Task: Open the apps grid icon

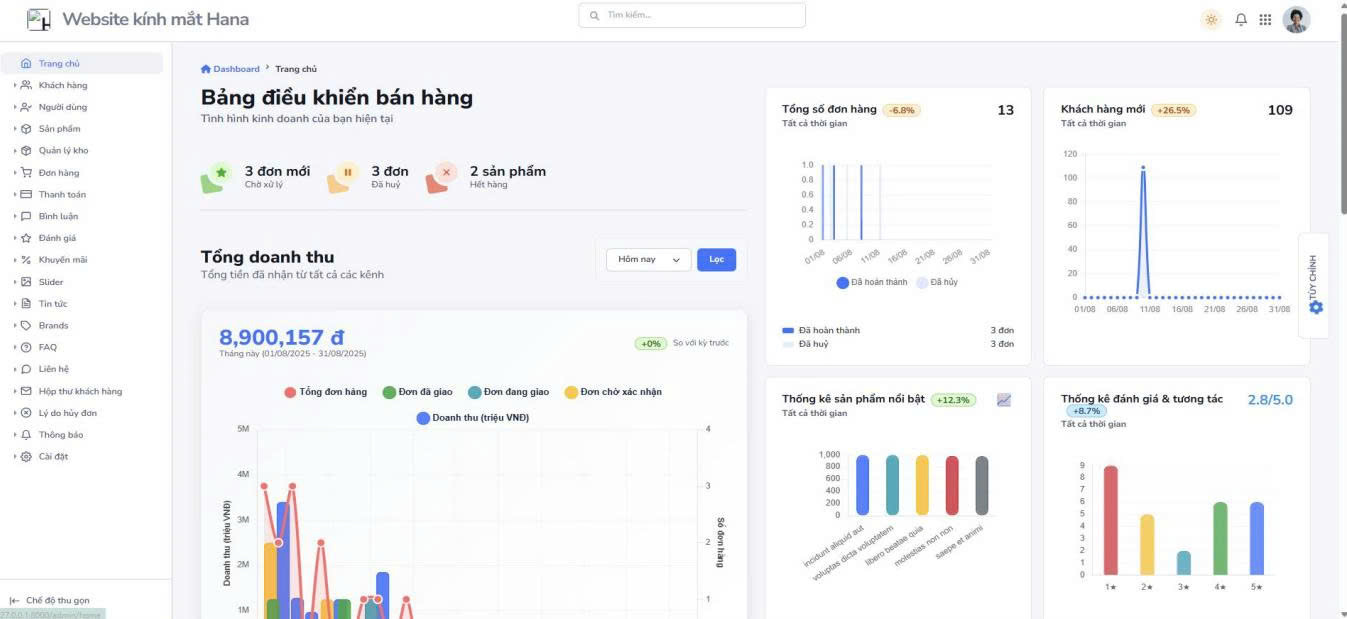Action: (x=1265, y=19)
